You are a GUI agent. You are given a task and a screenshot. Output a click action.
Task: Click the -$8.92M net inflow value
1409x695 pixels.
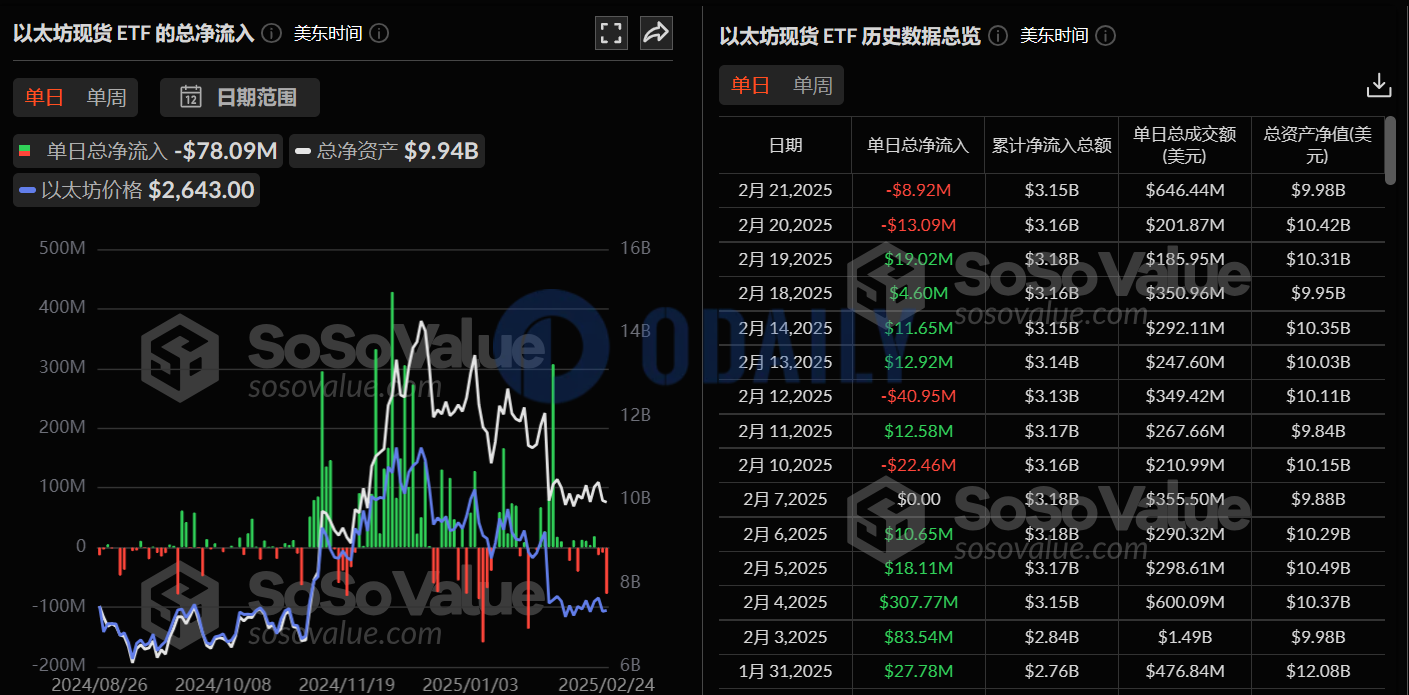[918, 190]
